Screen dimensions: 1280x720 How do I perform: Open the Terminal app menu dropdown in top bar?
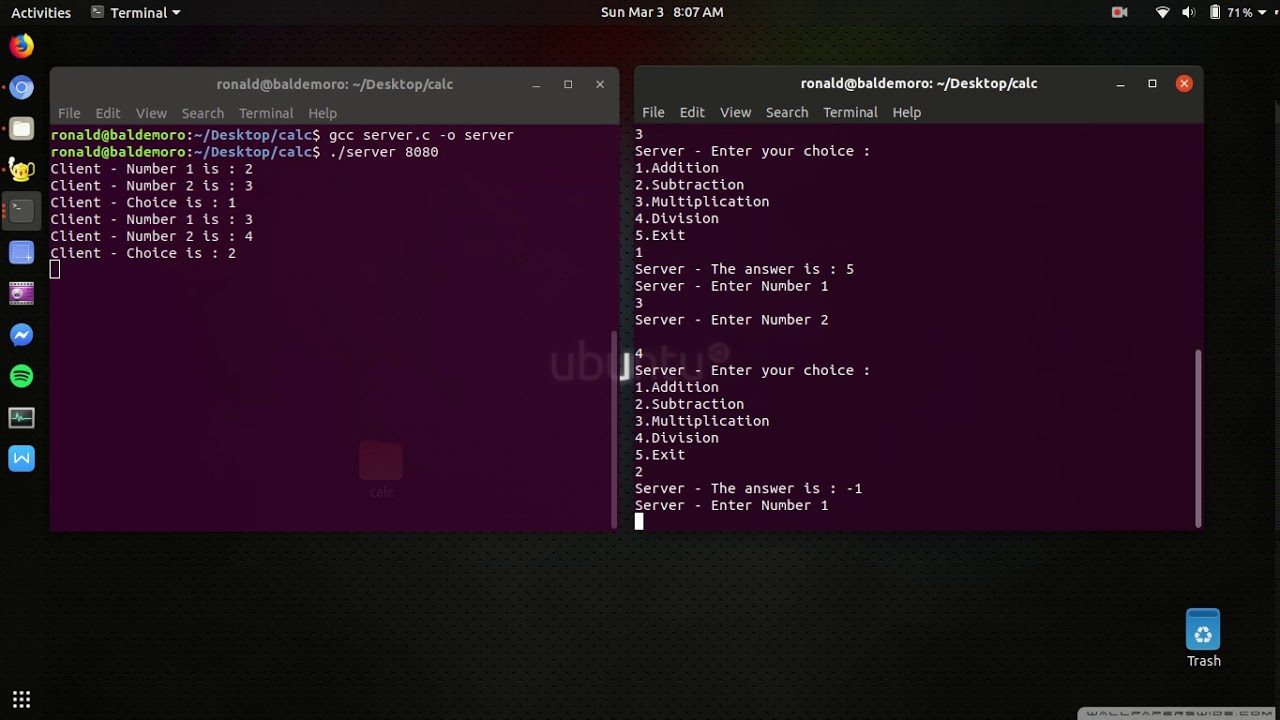(x=135, y=12)
